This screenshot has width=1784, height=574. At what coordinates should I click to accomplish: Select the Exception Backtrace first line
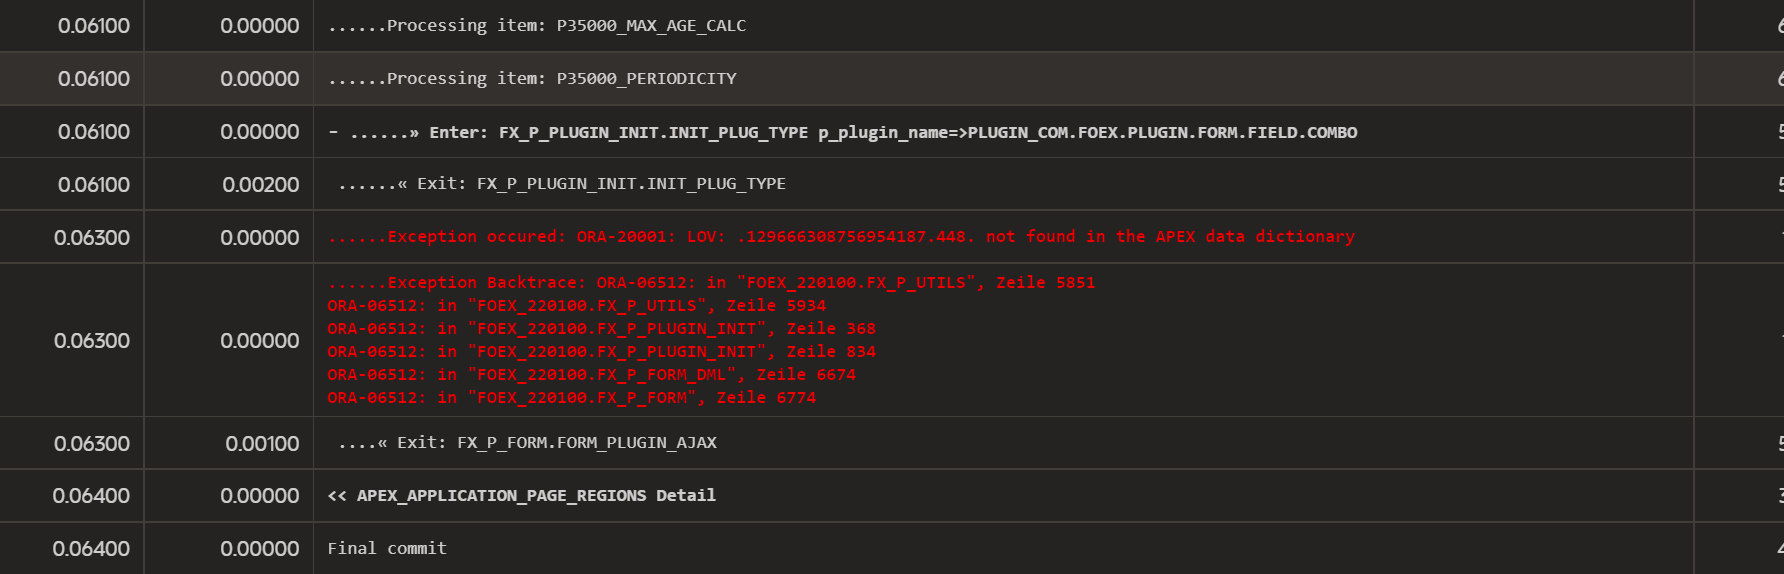pos(711,283)
